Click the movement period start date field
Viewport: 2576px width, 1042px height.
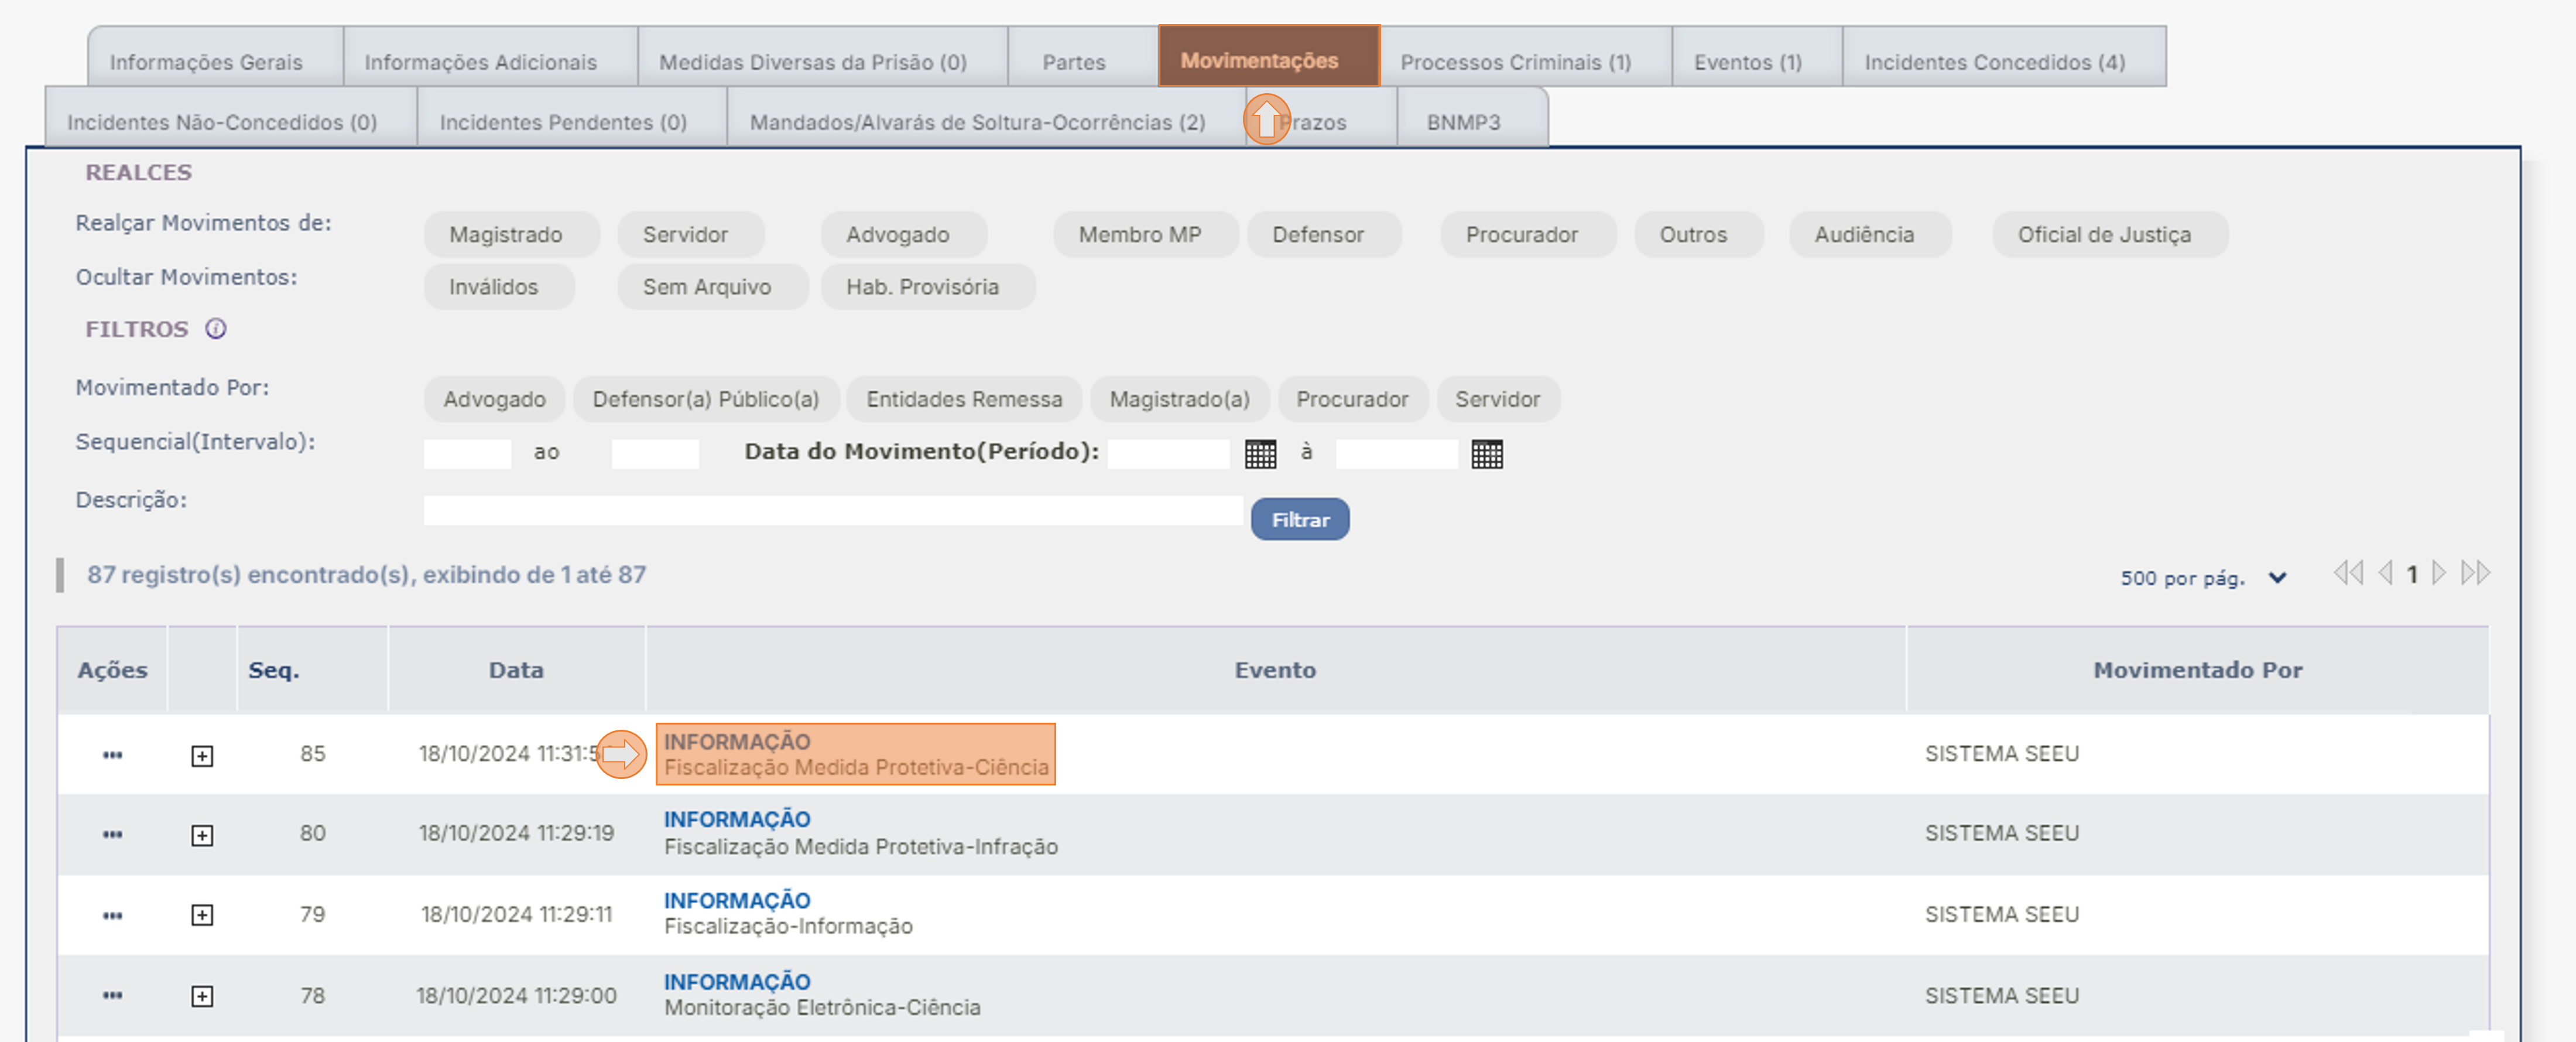[1169, 454]
